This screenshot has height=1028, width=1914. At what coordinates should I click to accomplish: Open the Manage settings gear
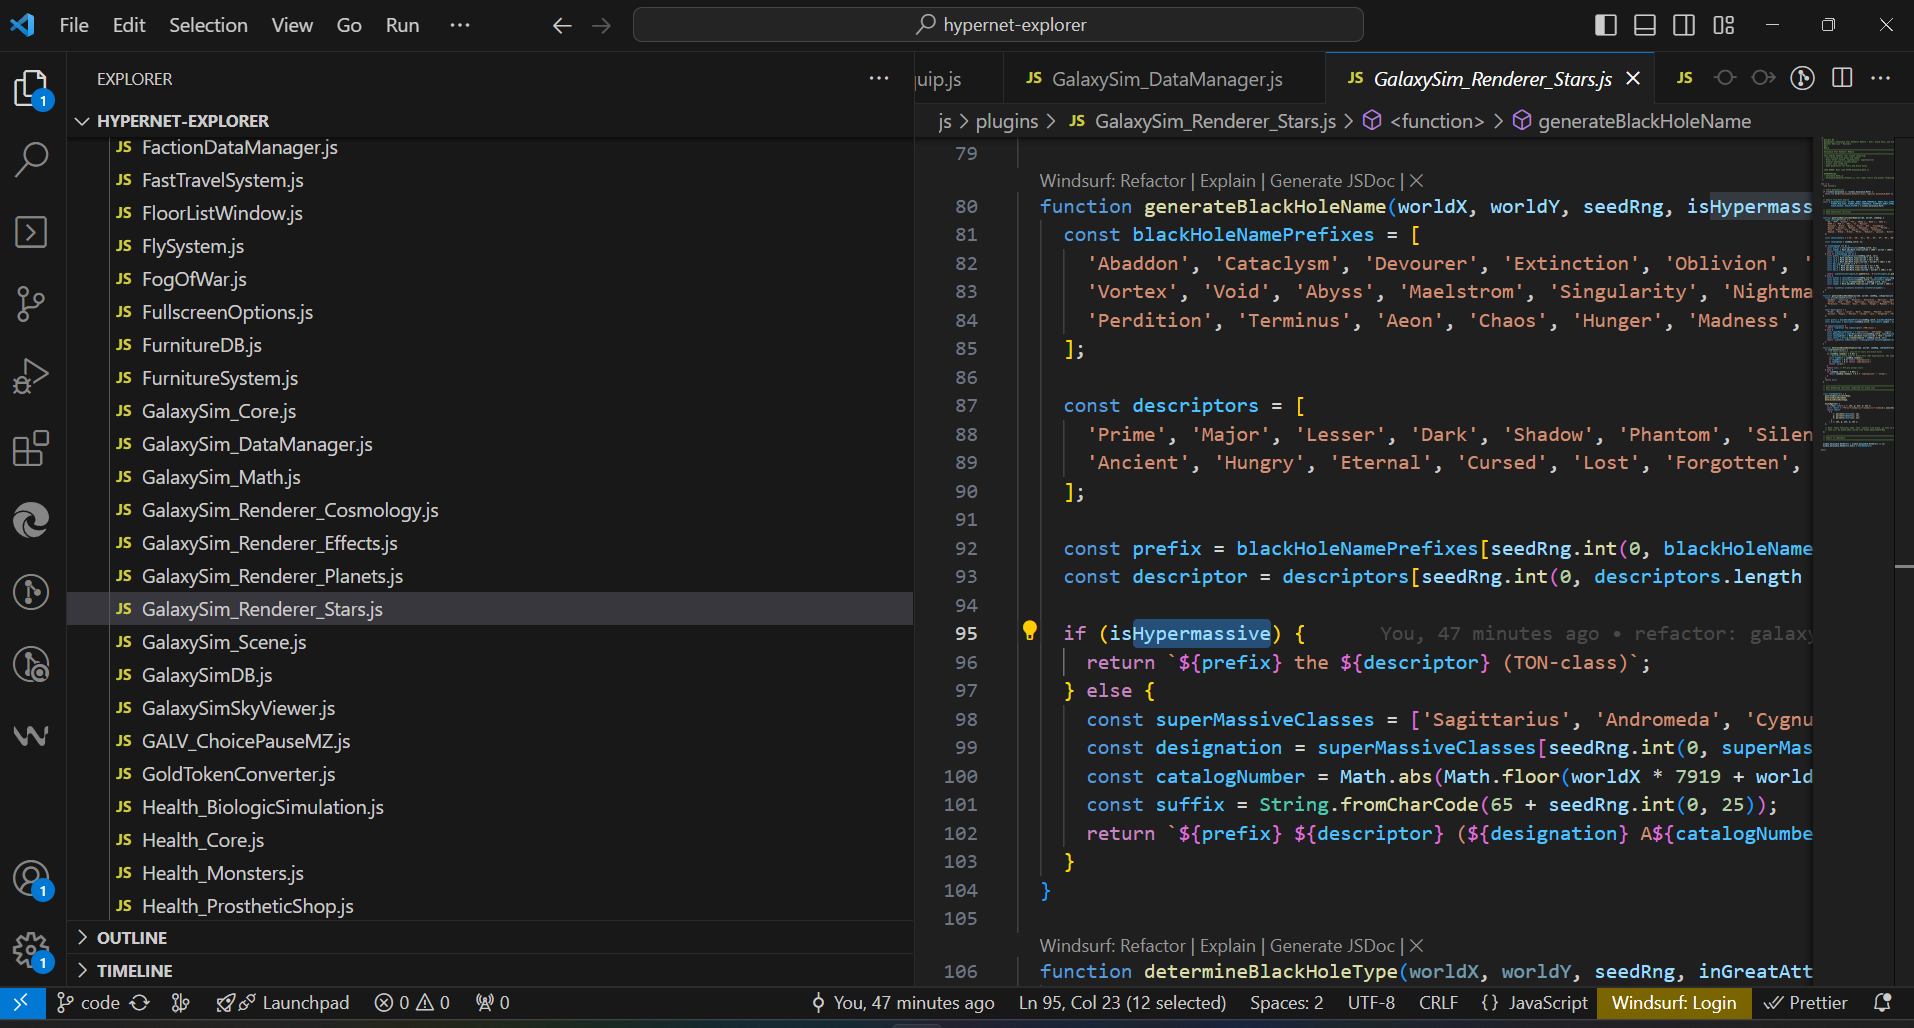pos(32,950)
